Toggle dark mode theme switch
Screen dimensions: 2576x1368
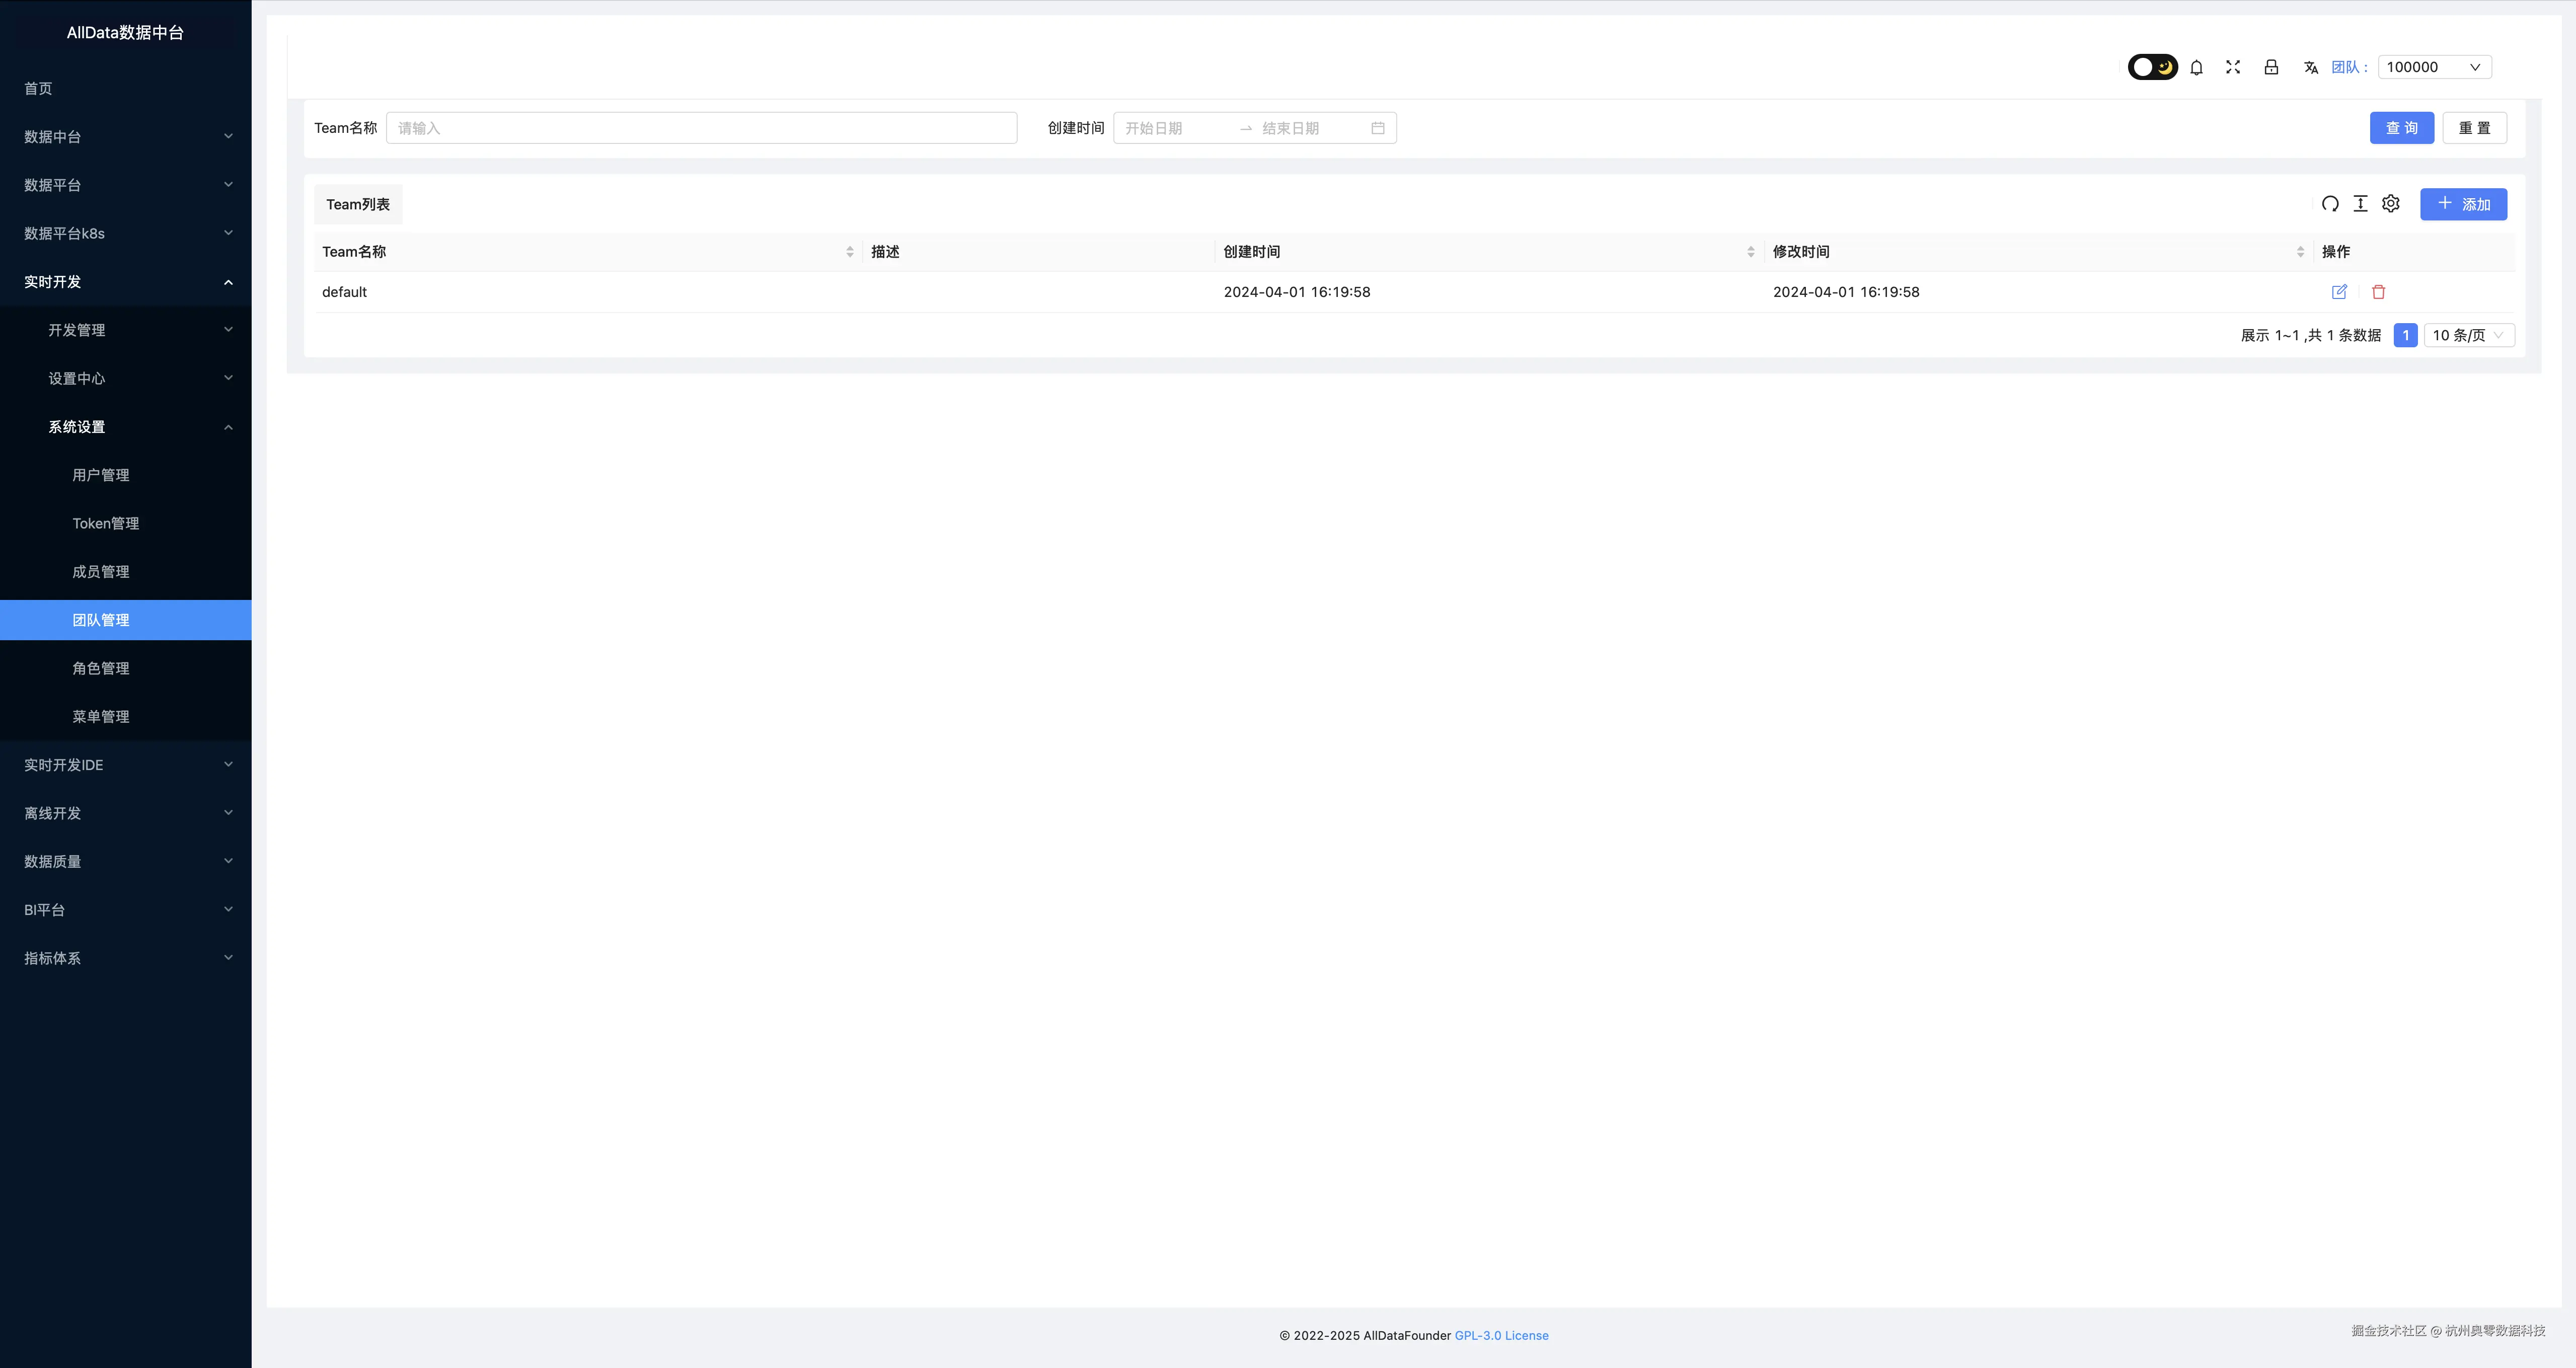pyautogui.click(x=2152, y=67)
